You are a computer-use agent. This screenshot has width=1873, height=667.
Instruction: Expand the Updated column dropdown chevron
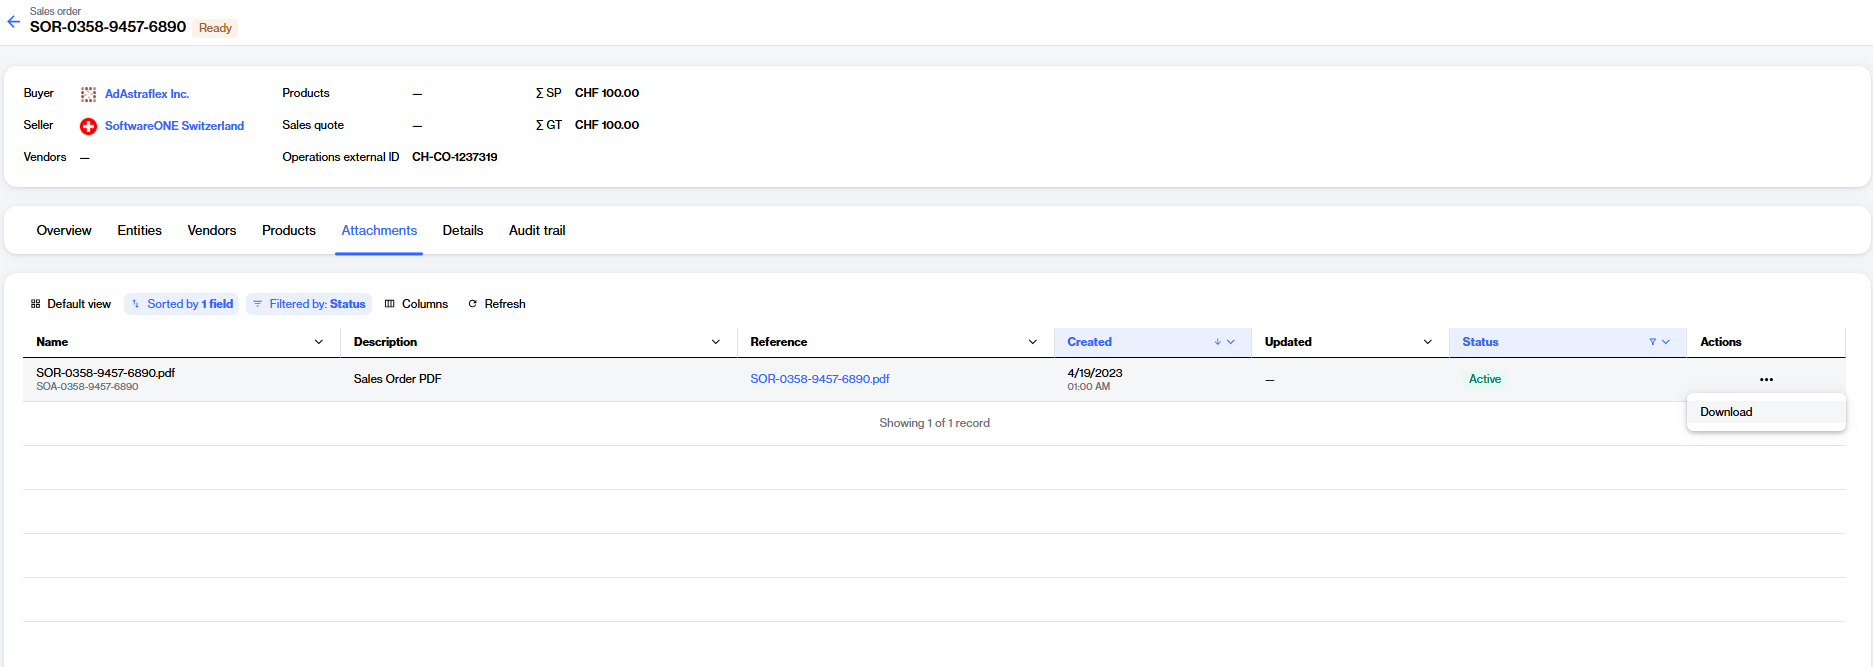[1427, 342]
